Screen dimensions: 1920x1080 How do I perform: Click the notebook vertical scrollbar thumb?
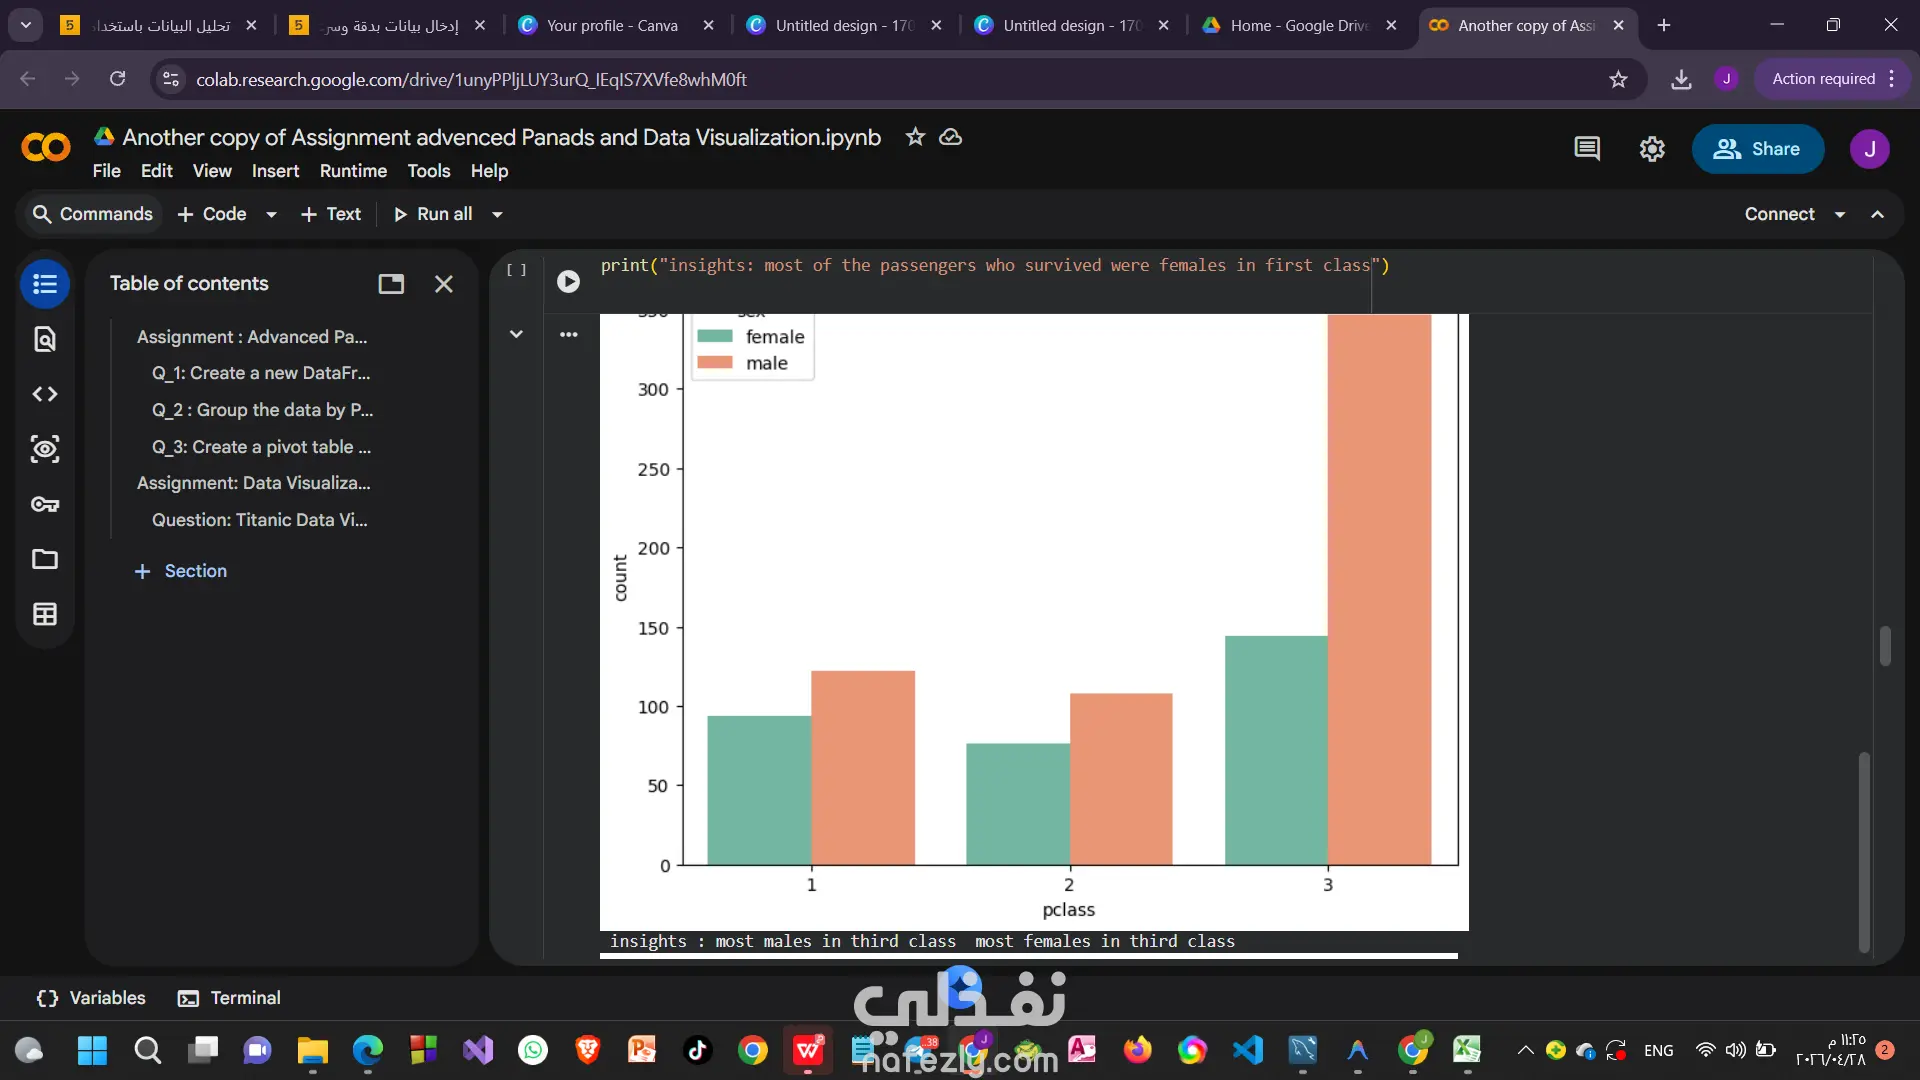tap(1885, 646)
